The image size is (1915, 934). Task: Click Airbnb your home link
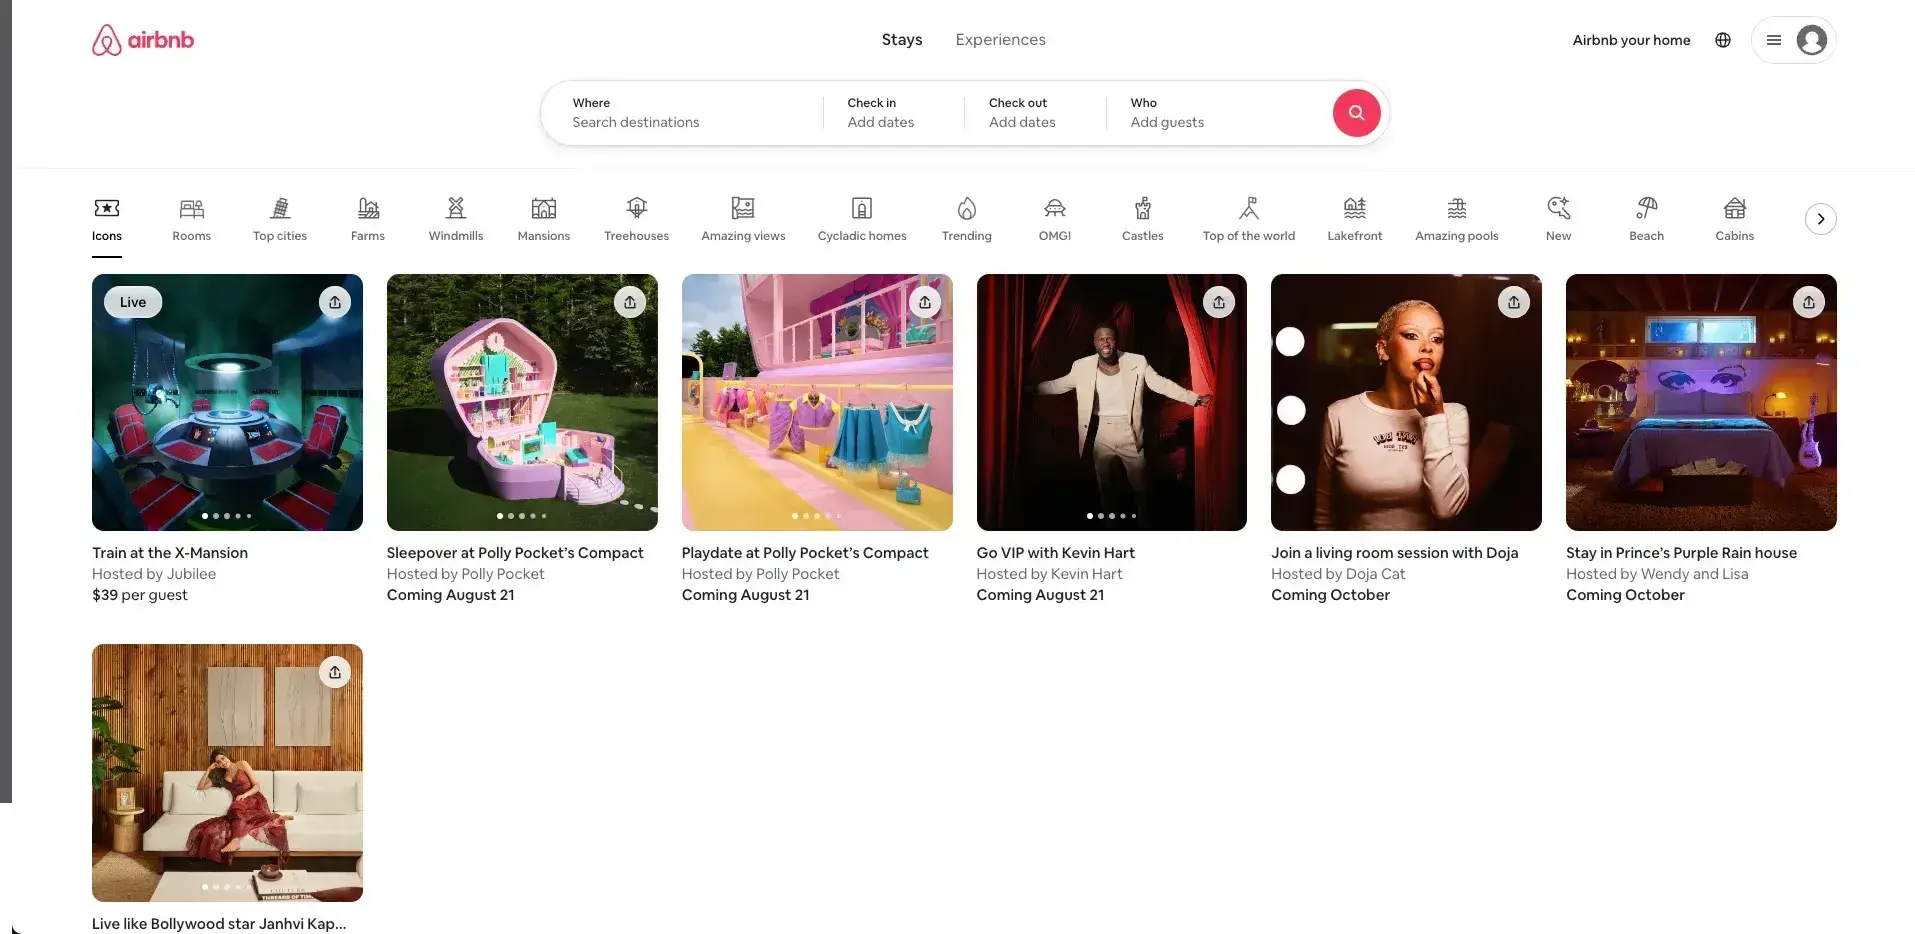tap(1631, 40)
